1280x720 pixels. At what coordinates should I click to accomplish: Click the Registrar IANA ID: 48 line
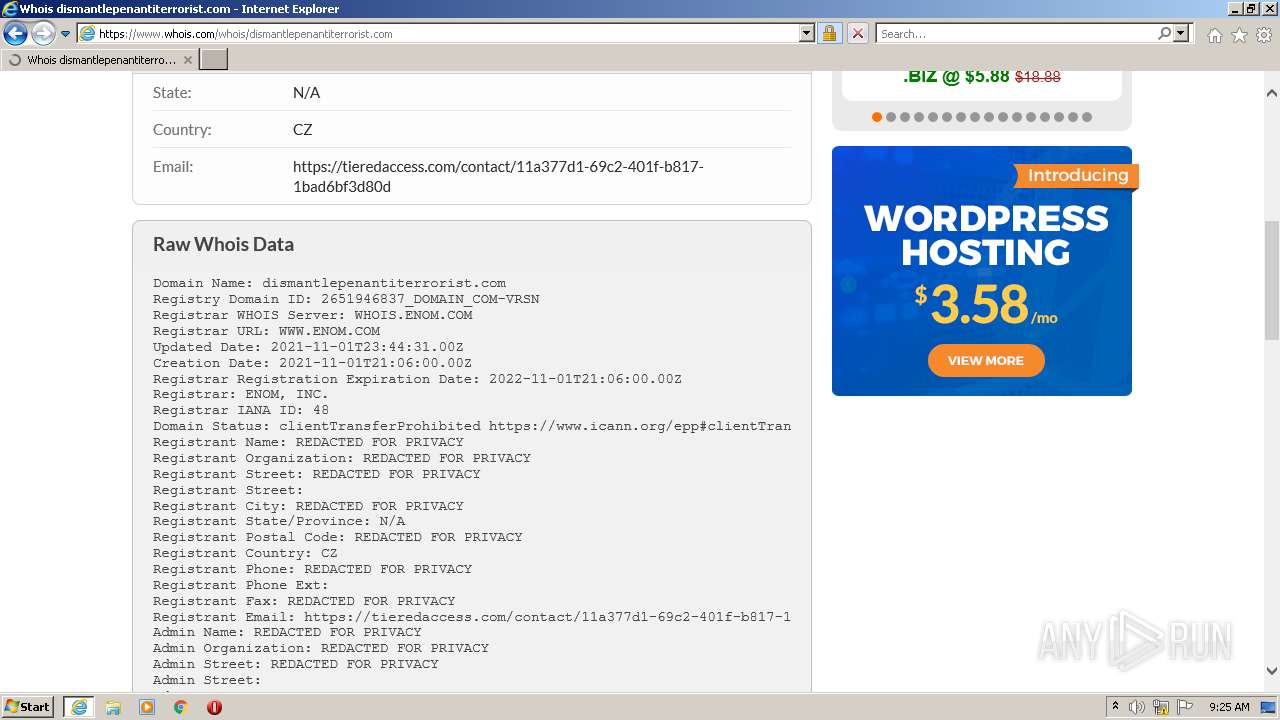coord(241,410)
